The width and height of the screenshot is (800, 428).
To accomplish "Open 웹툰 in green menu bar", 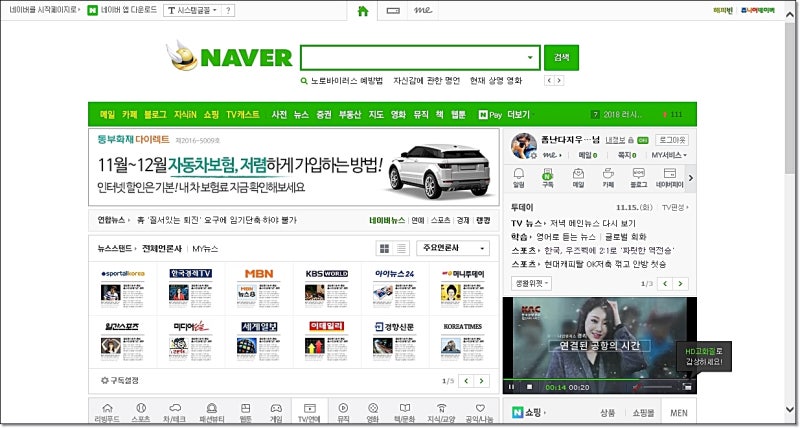I will pos(458,115).
